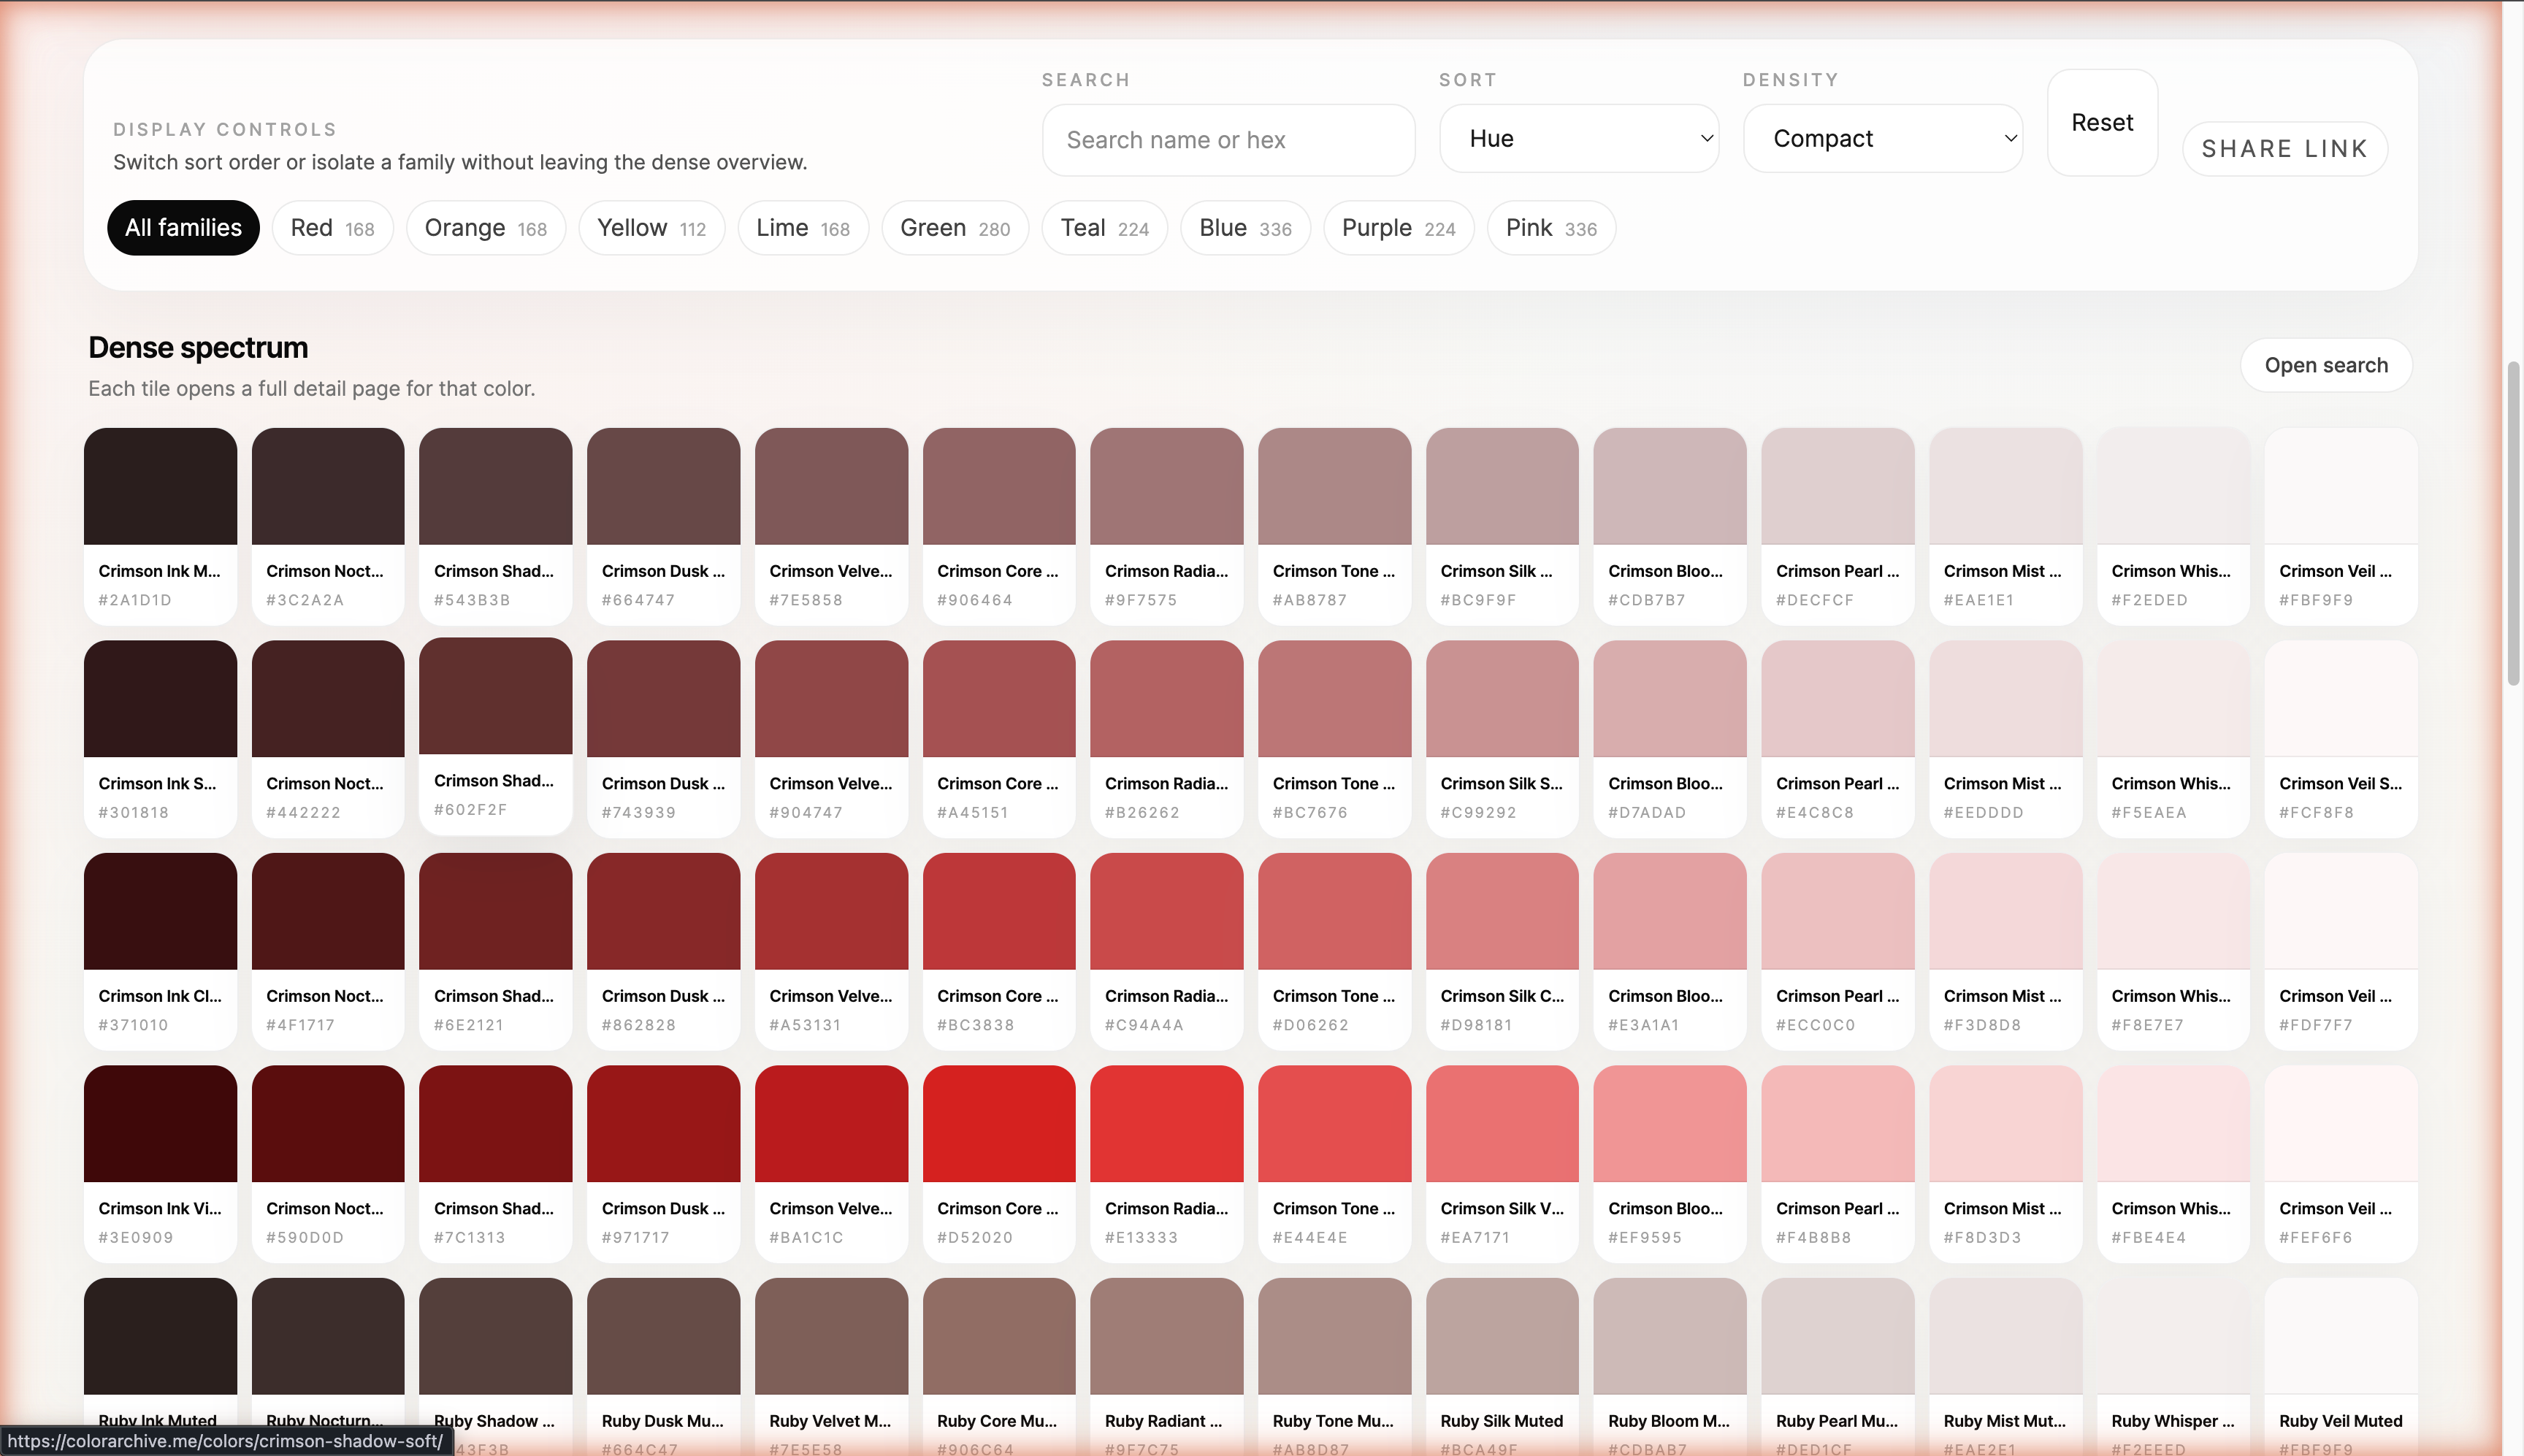Open the #906464 Crimson Core tile

pyautogui.click(x=999, y=526)
